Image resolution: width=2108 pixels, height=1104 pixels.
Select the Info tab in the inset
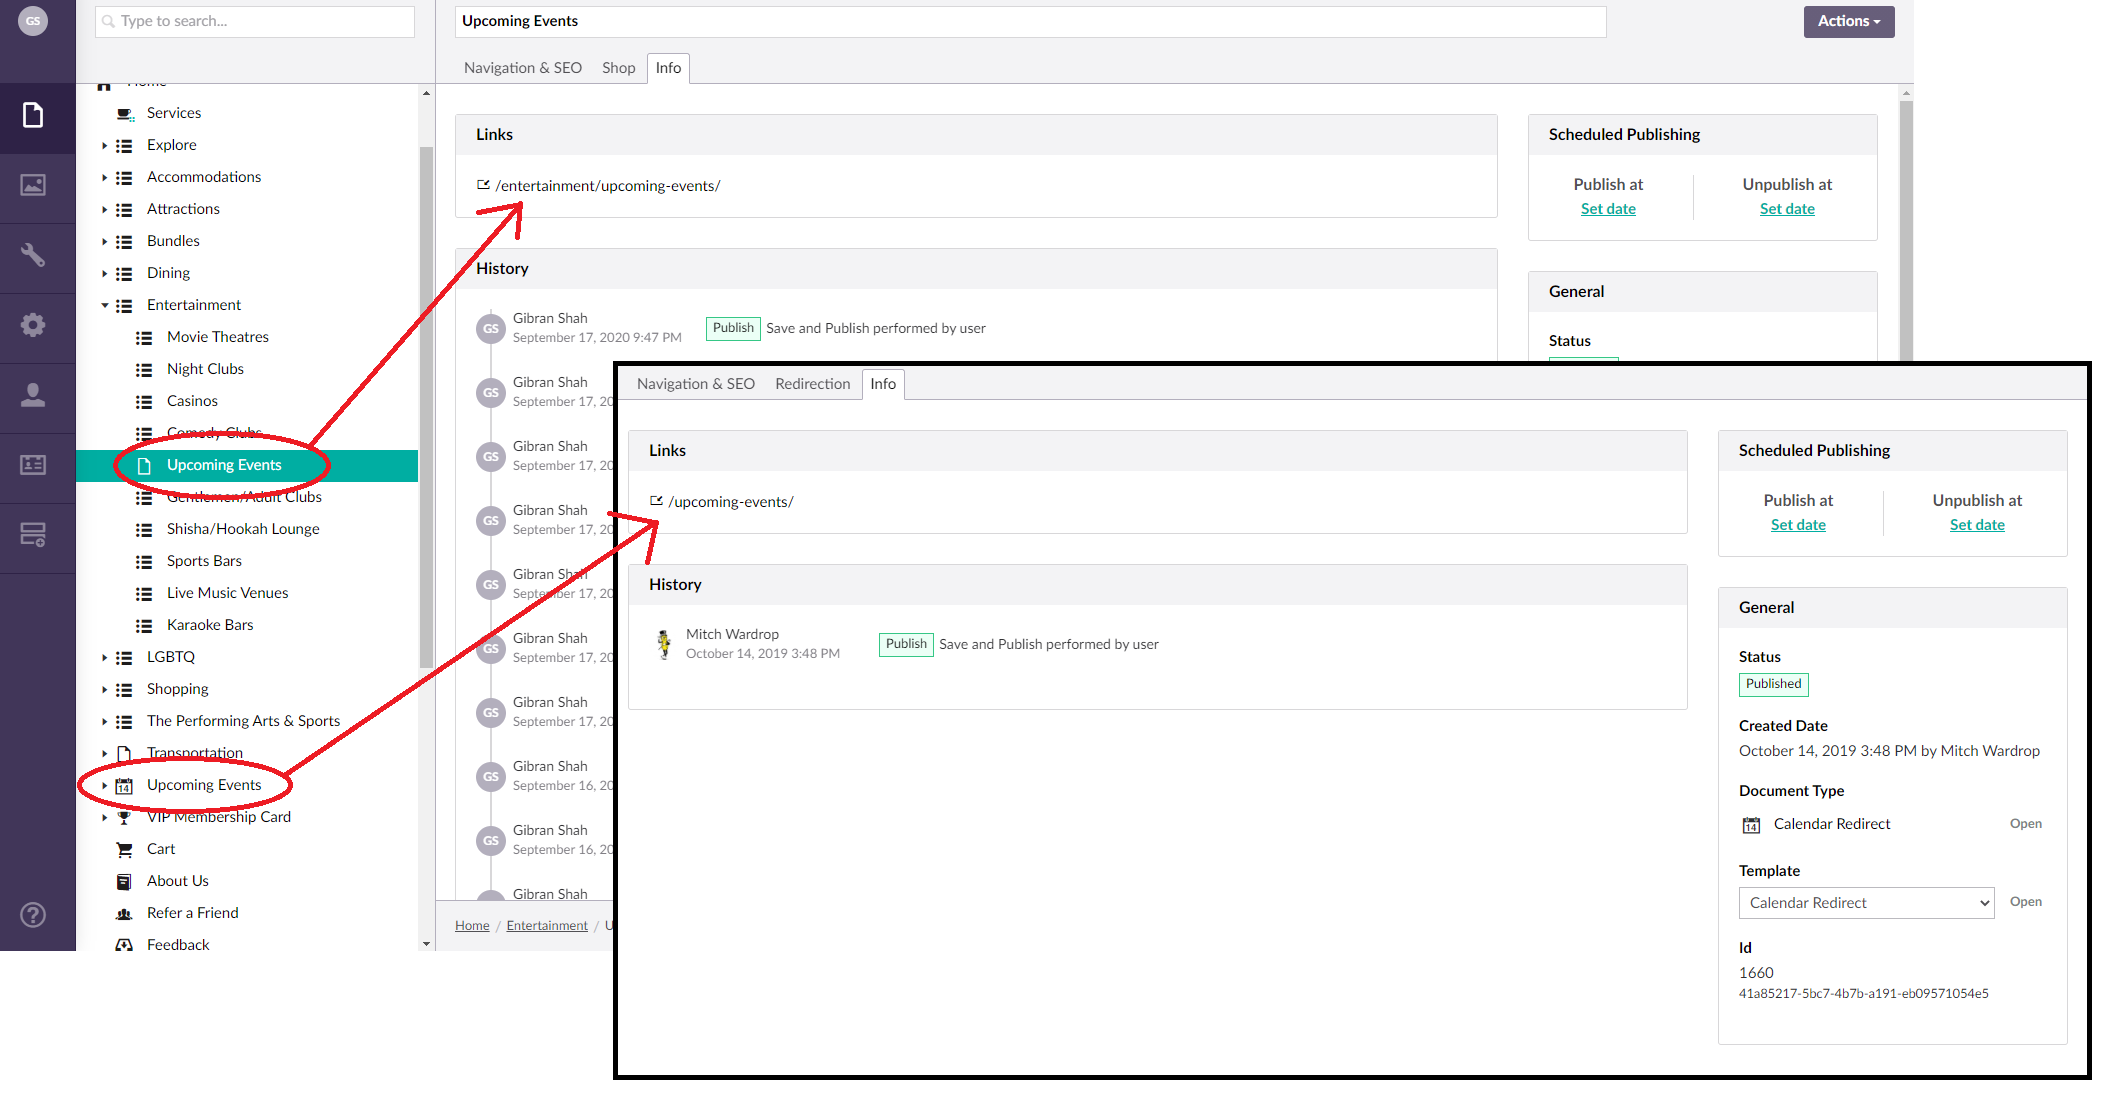[x=883, y=384]
